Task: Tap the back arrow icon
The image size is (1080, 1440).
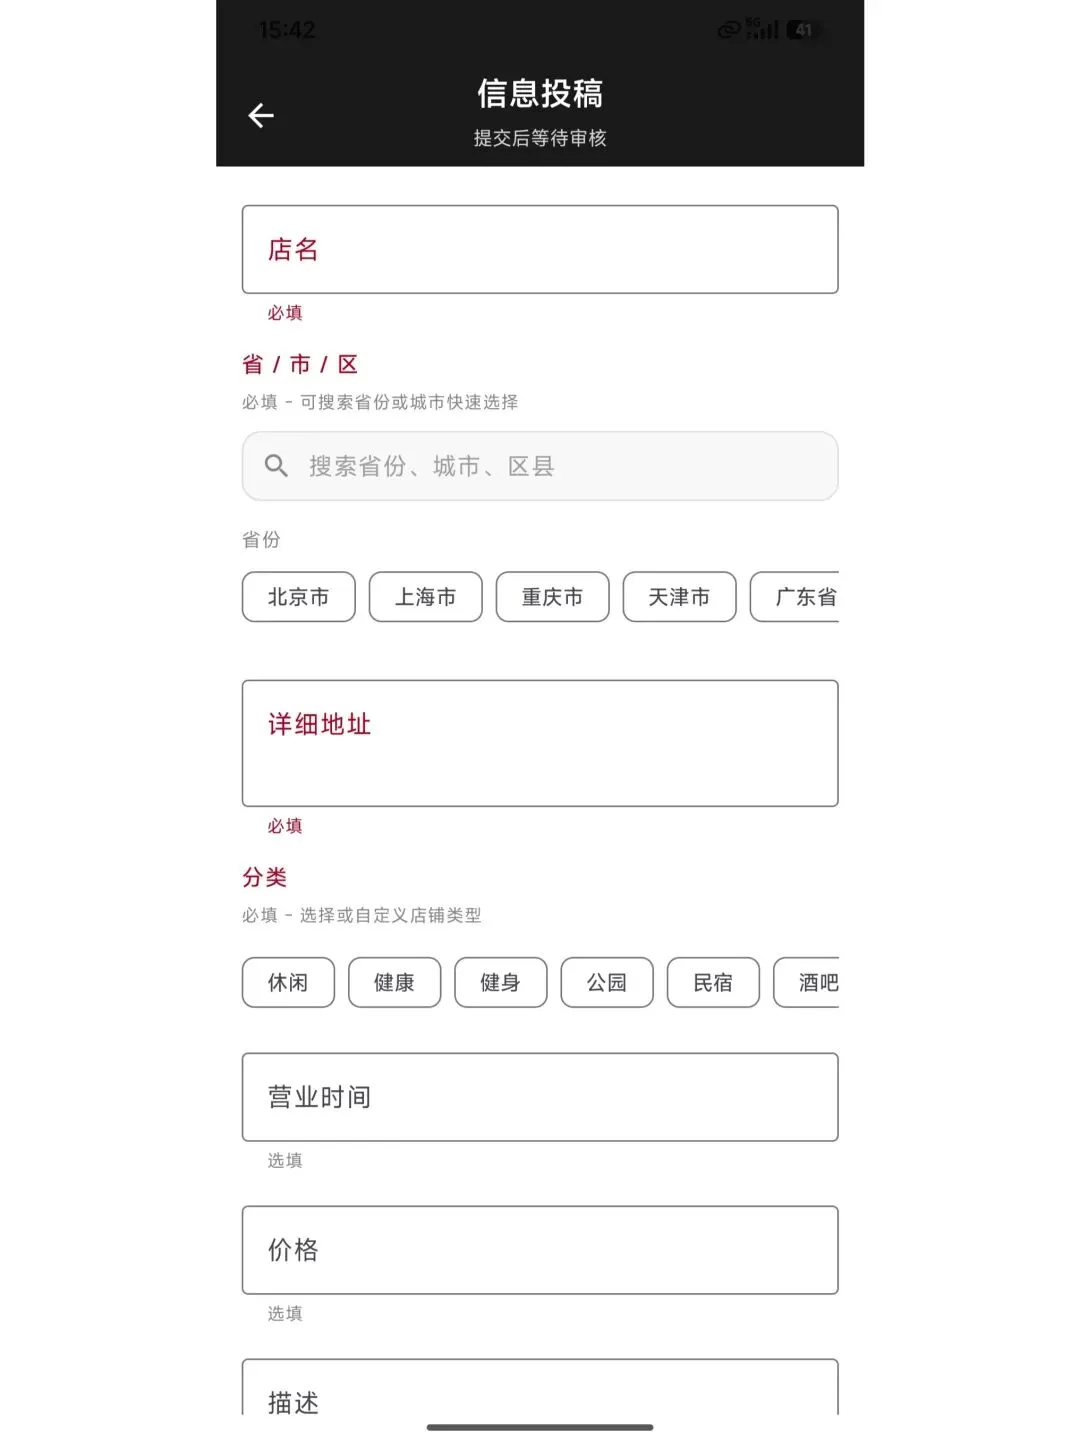Action: pos(261,116)
